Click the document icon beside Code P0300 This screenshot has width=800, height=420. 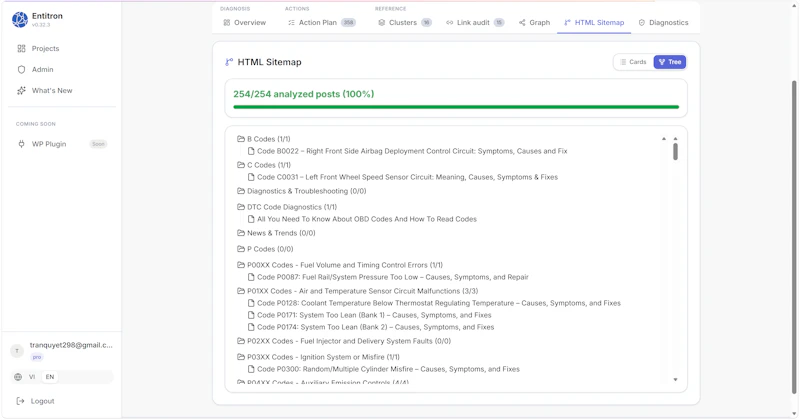coord(251,369)
